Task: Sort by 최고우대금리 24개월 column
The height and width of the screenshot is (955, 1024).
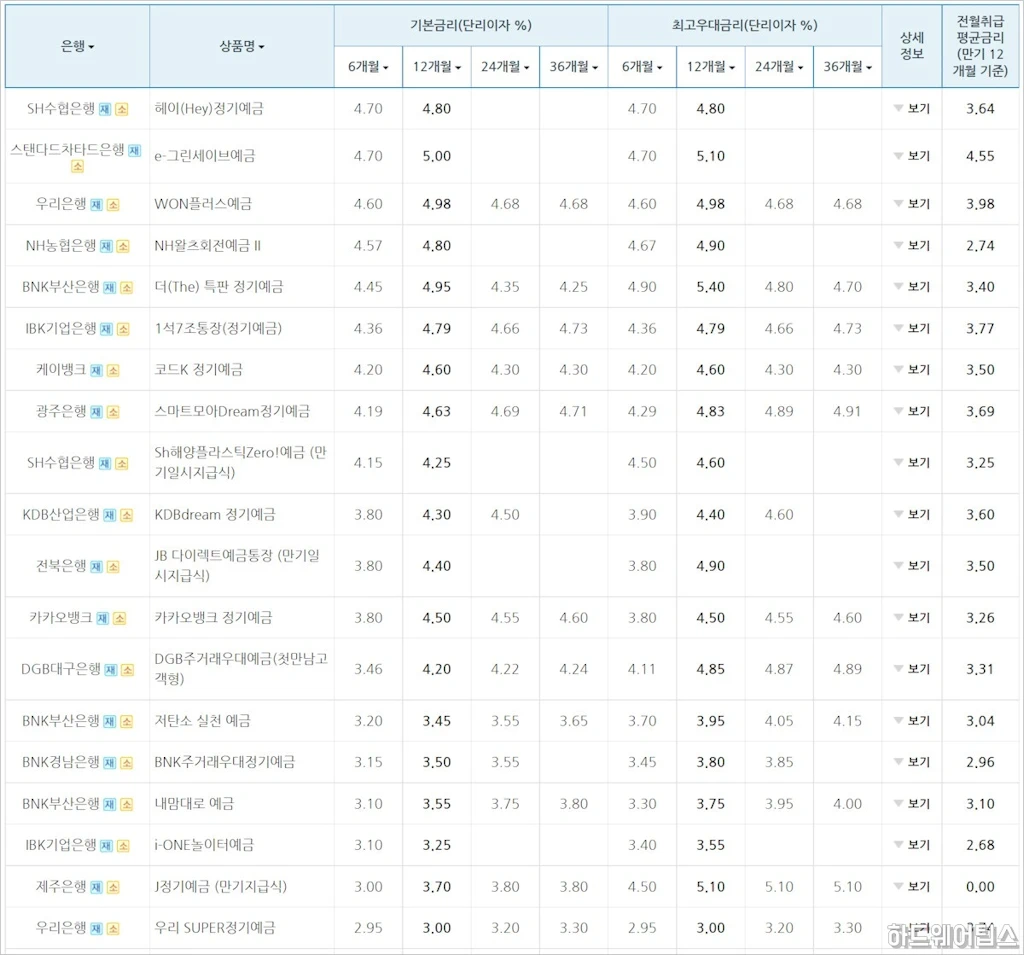Action: coord(779,67)
